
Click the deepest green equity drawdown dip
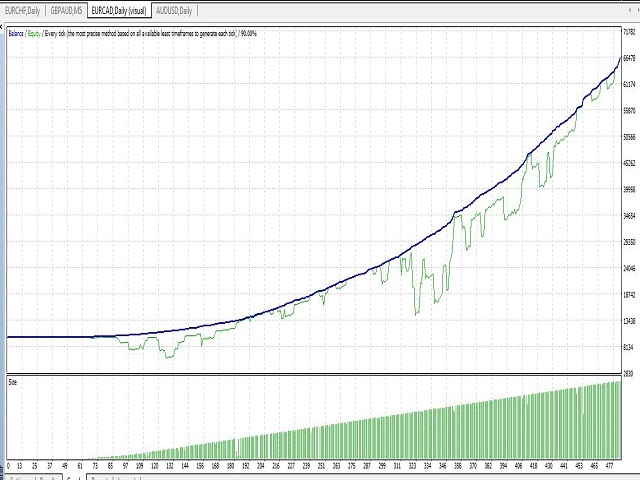[x=417, y=313]
